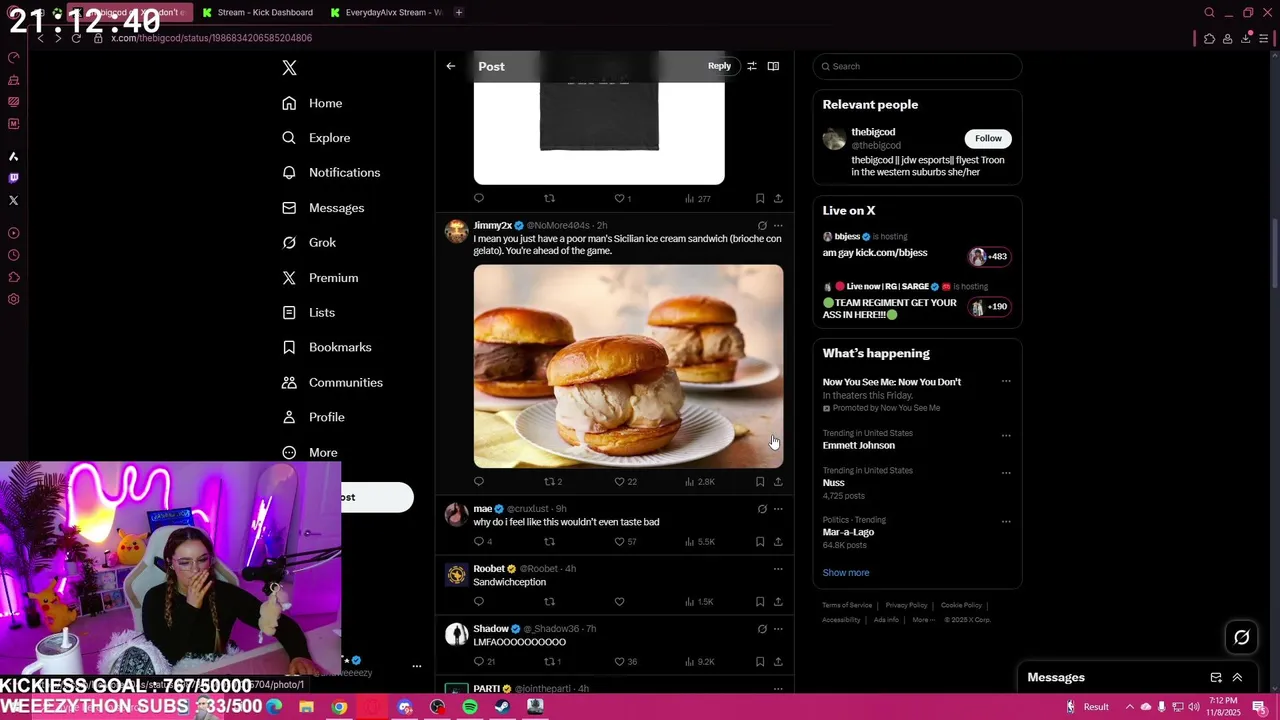This screenshot has height=720, width=1280.
Task: Open Steam from the taskbar
Action: tap(502, 707)
